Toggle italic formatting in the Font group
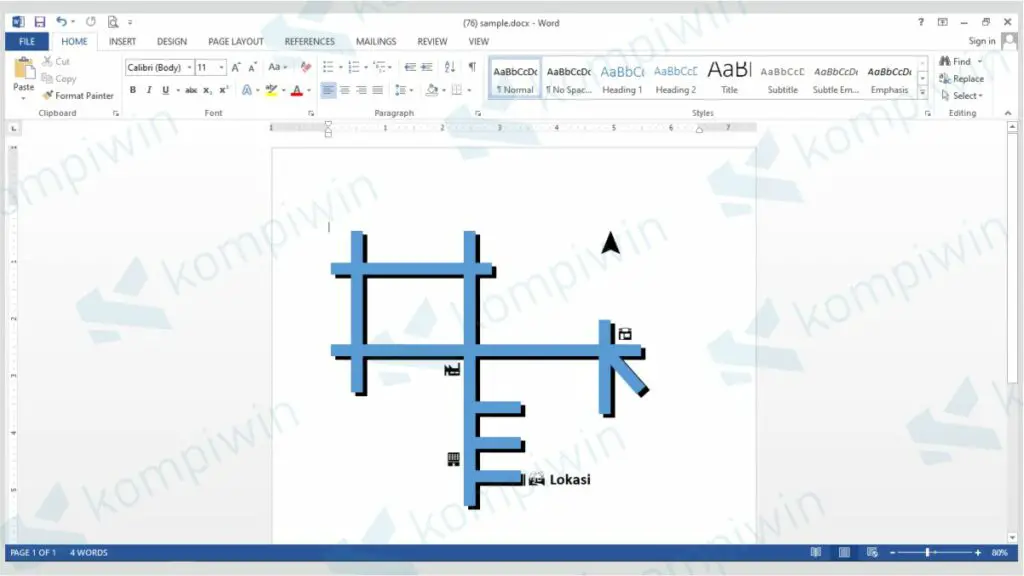This screenshot has height=576, width=1024. (148, 89)
